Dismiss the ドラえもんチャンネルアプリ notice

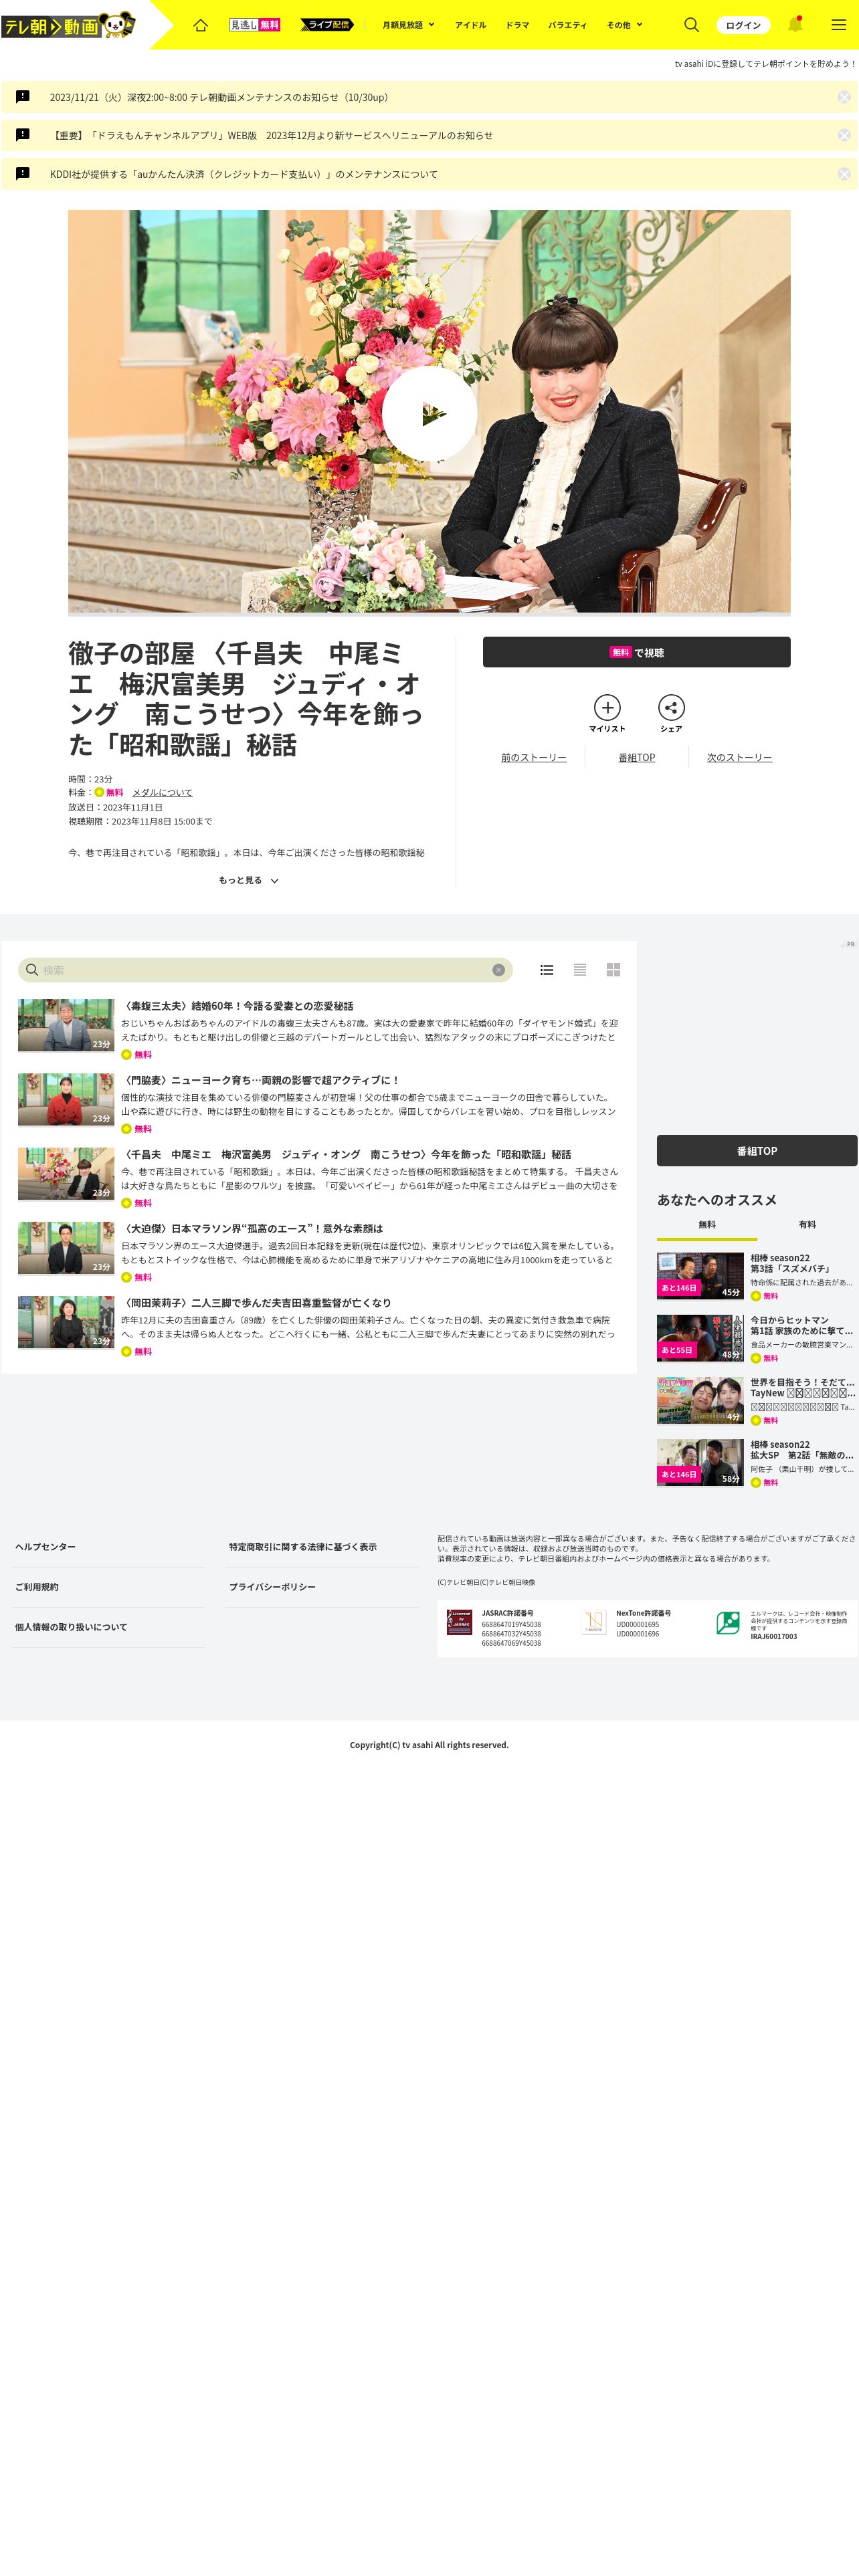click(844, 135)
